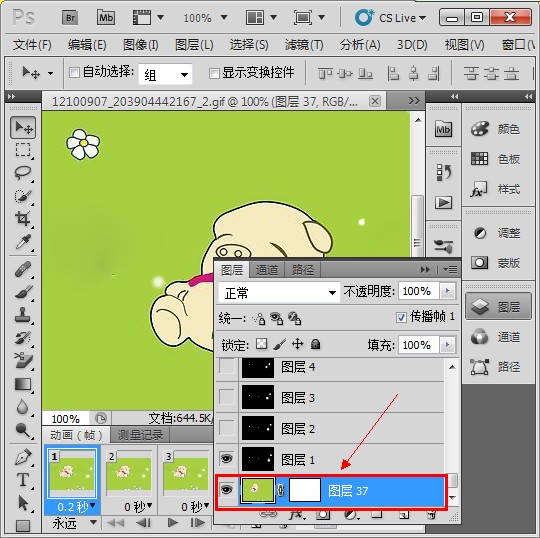Show 图层 3 via visibility box
The width and height of the screenshot is (540, 538).
coord(227,397)
